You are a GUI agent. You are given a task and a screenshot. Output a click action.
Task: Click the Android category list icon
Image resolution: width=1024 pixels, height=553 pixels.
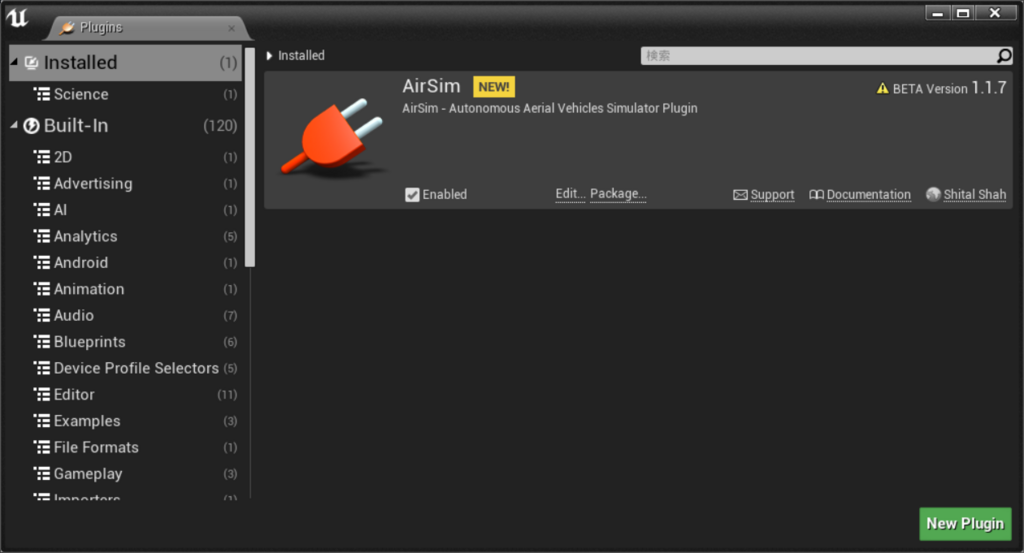pyautogui.click(x=42, y=262)
